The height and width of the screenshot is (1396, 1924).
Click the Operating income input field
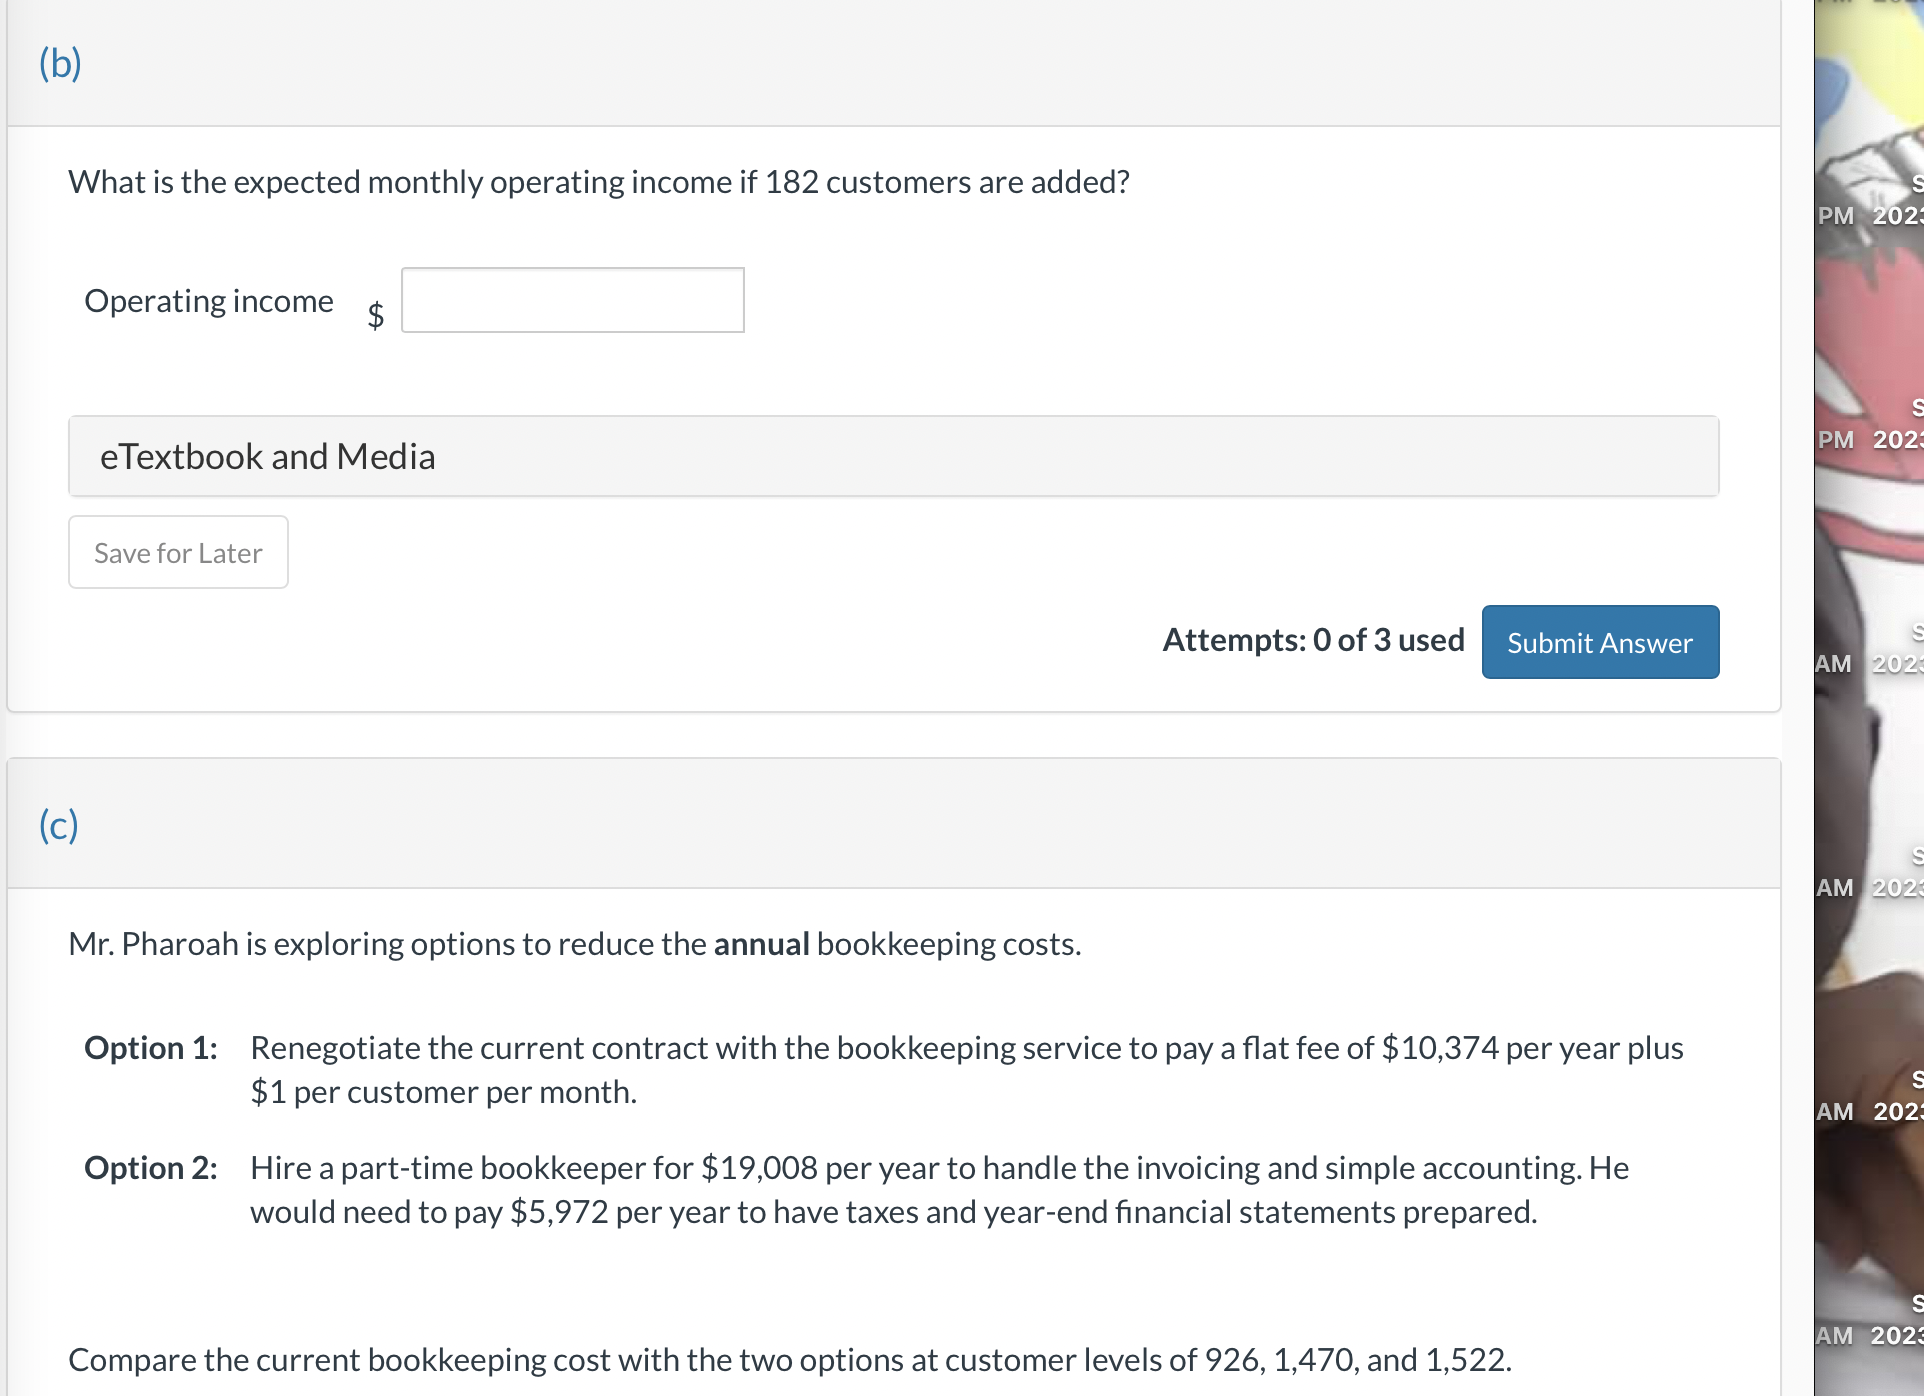572,299
